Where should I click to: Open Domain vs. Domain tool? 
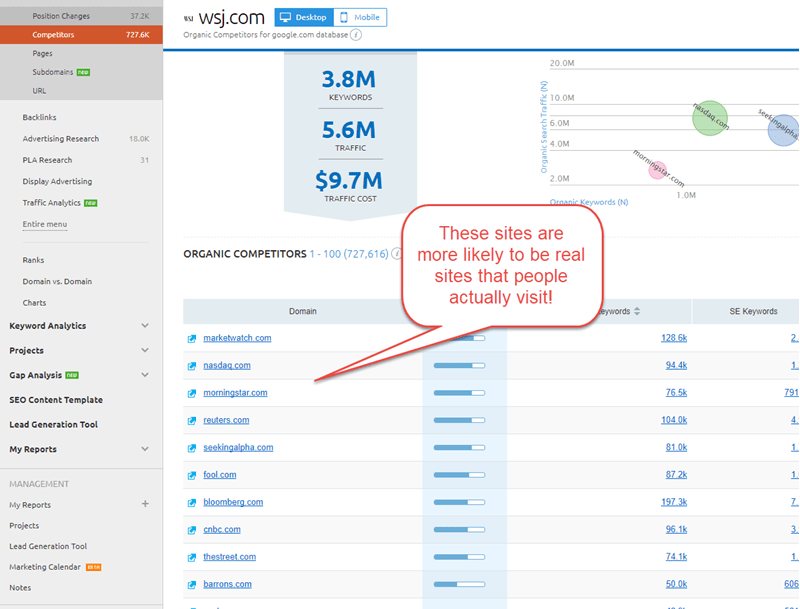click(x=57, y=282)
